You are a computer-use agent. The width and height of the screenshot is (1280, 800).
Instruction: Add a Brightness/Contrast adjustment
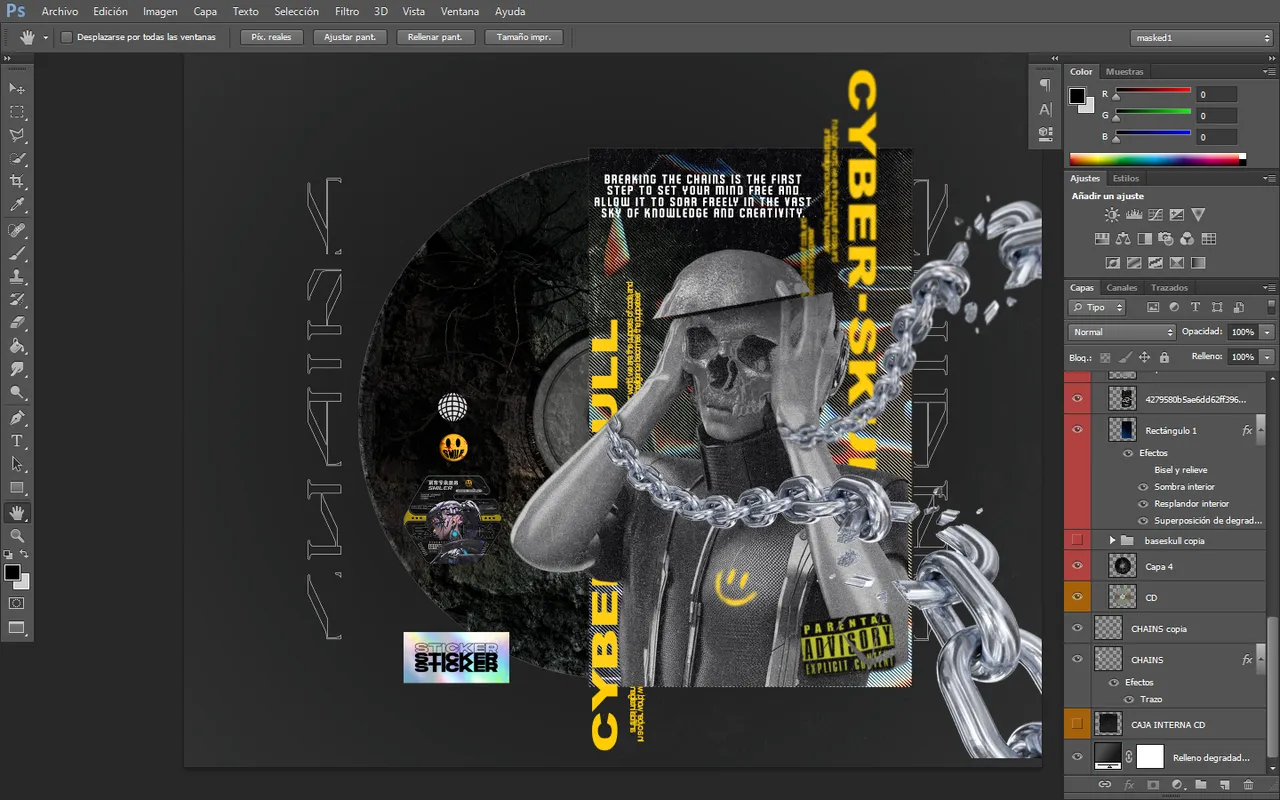(1112, 214)
